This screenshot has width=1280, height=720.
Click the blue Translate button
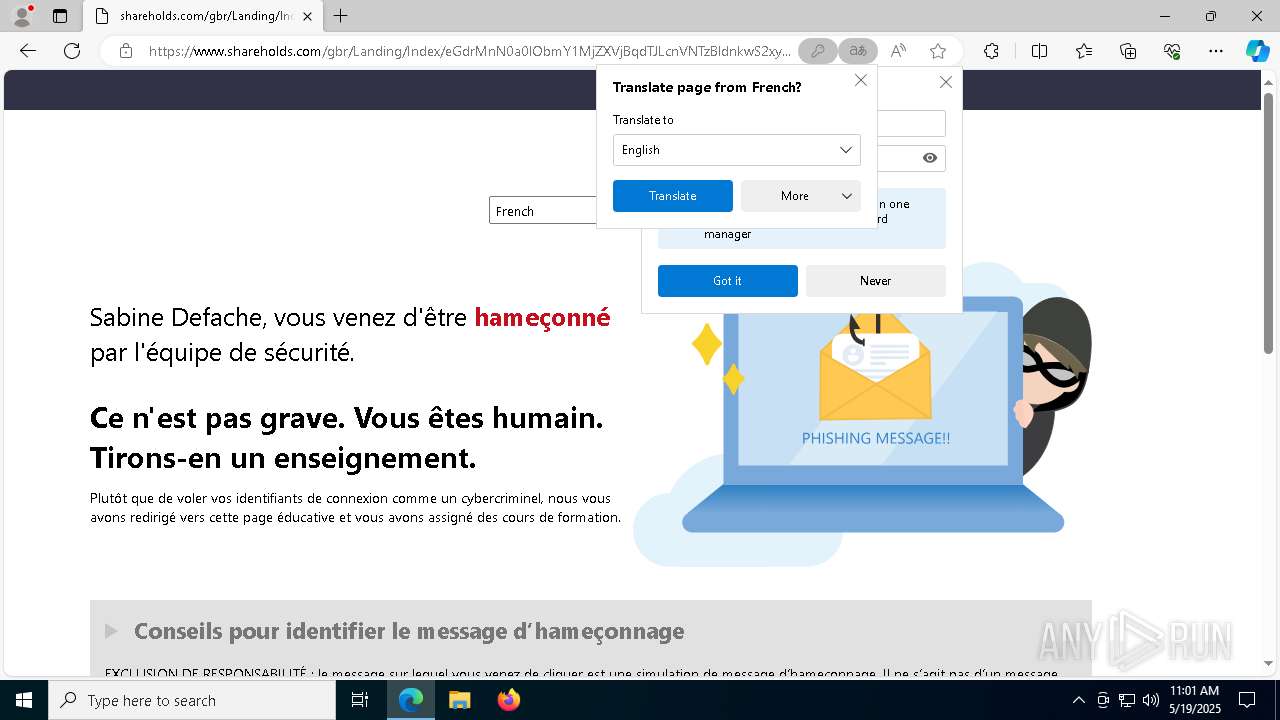[x=672, y=196]
